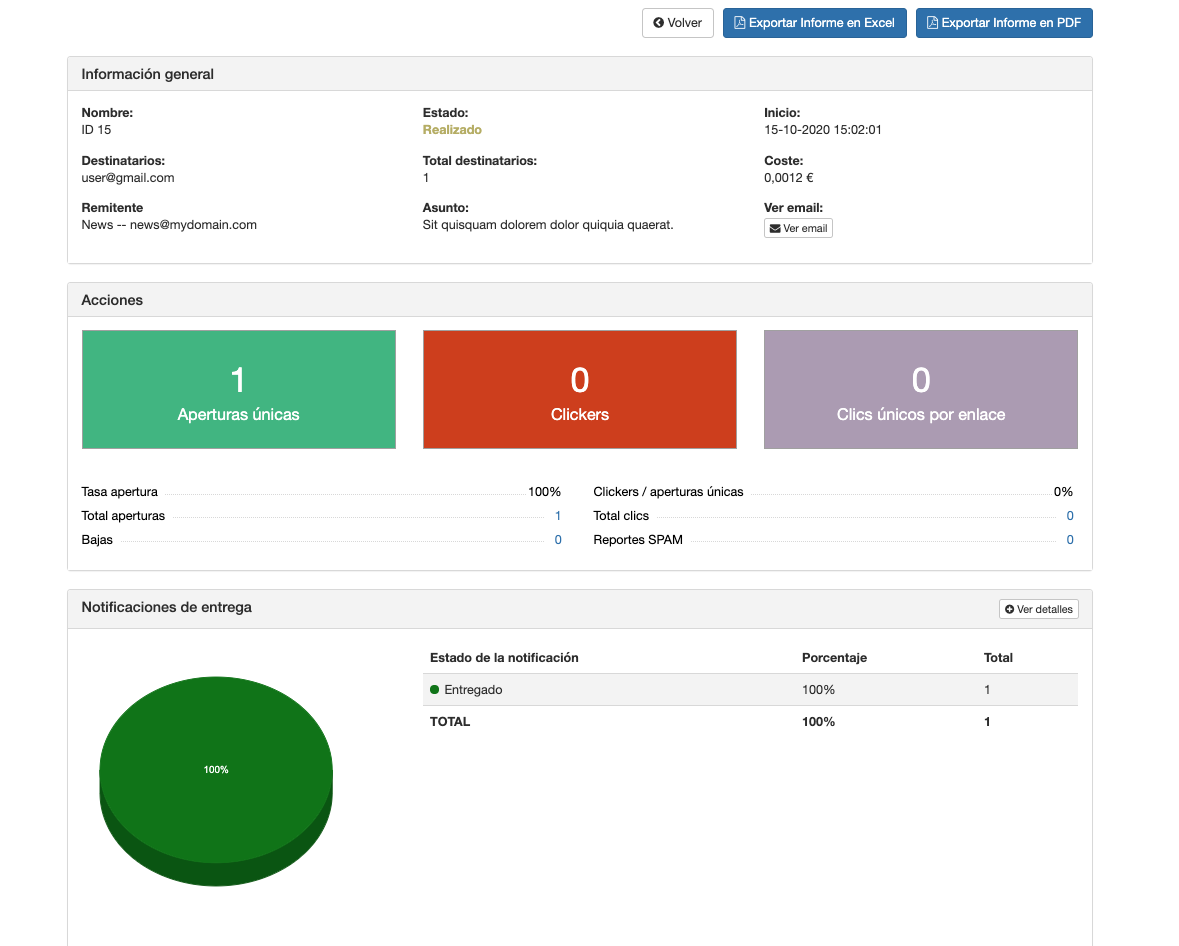Screen dimensions: 1179x946
Task: Click the Volver back arrow icon
Action: [x=658, y=23]
